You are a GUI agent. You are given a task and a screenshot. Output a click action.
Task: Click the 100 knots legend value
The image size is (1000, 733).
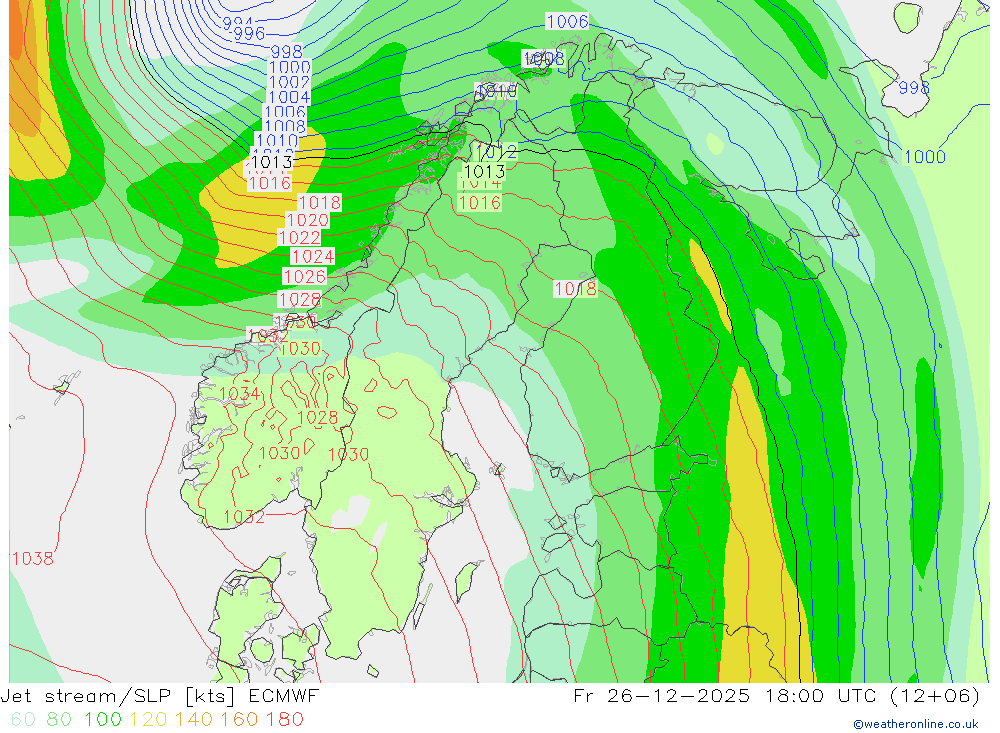(x=103, y=719)
